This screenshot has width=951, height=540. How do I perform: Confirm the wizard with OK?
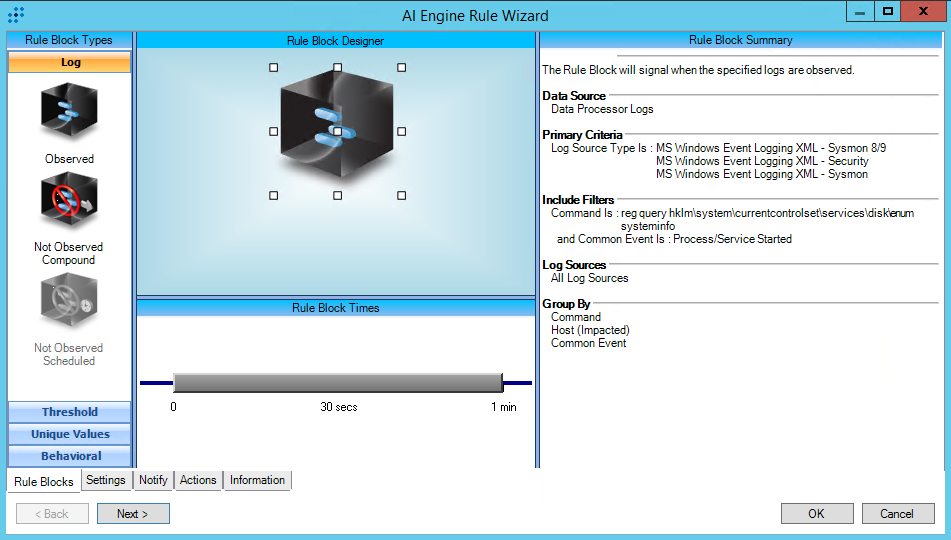(816, 513)
